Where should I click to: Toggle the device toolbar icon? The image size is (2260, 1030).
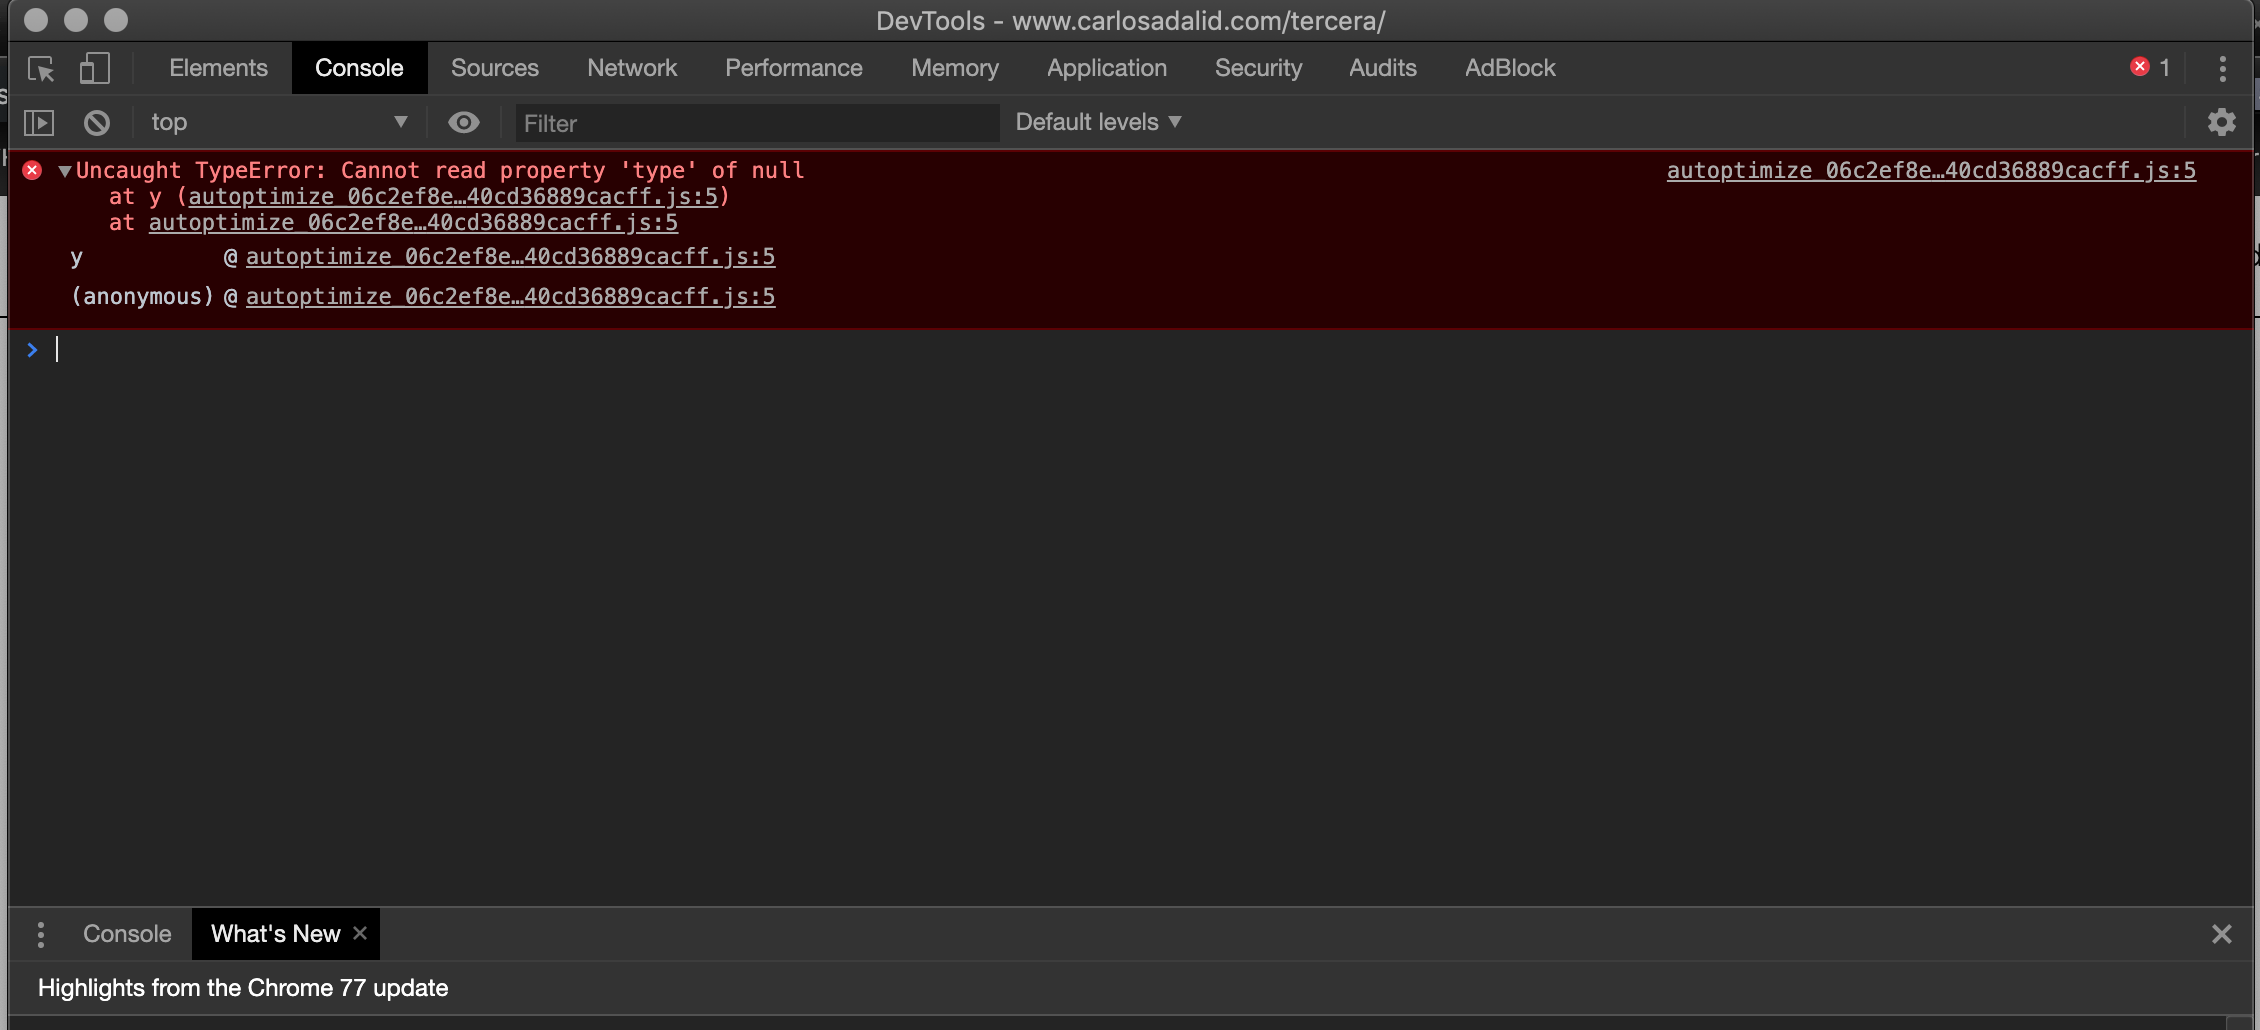(95, 69)
